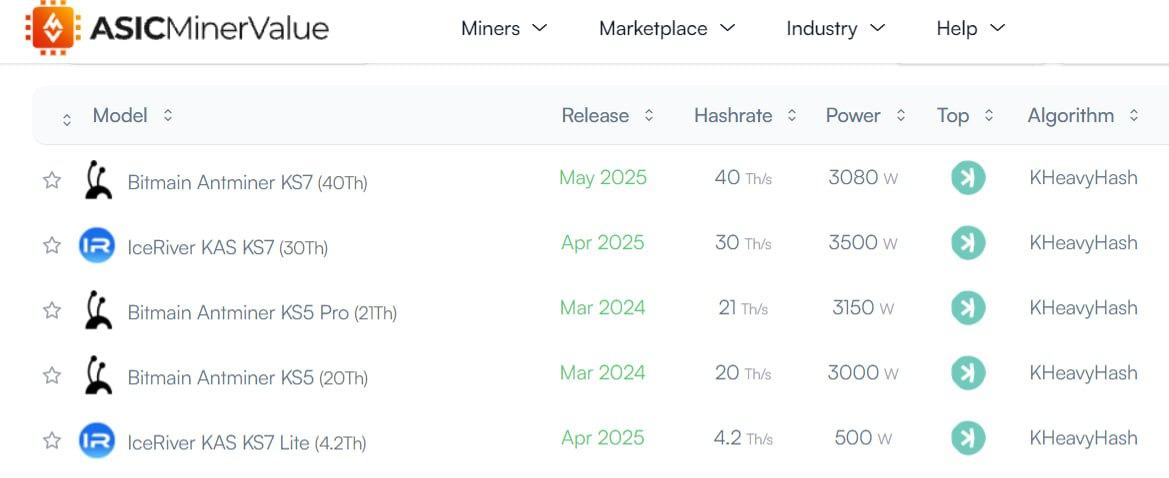
Task: Open the Marketplace dropdown menu
Action: click(667, 28)
